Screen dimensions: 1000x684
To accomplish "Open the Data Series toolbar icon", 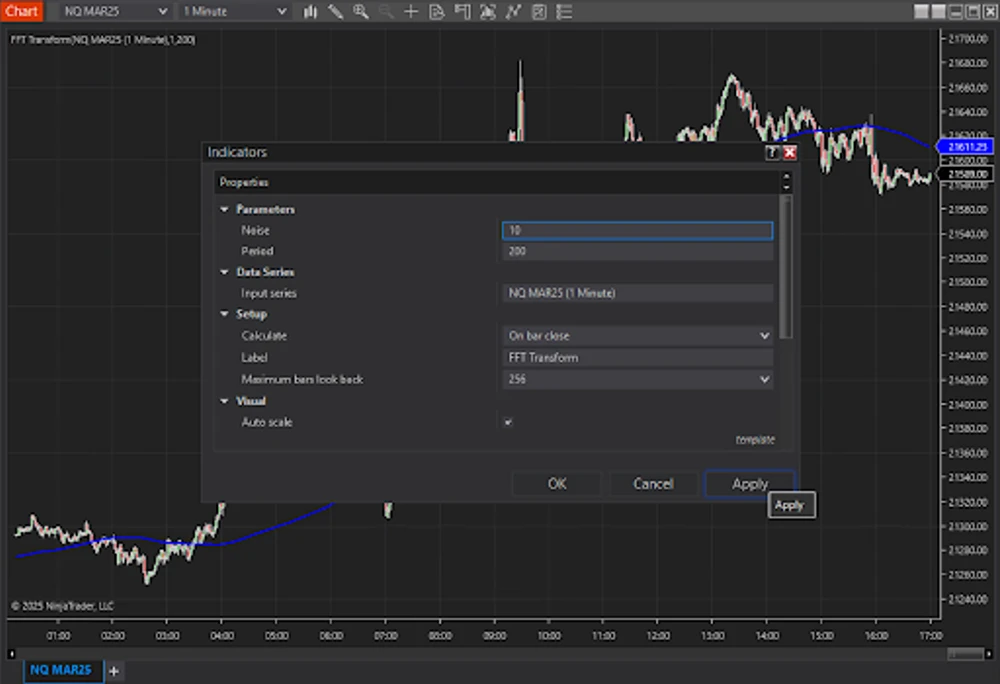I will click(x=488, y=11).
